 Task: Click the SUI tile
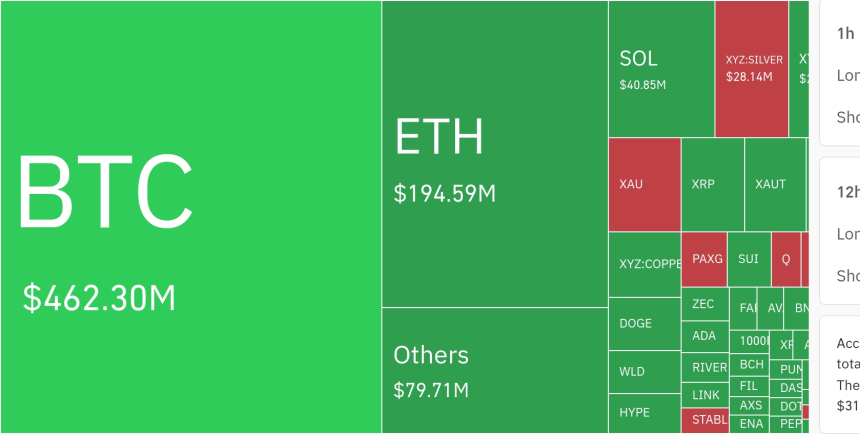749,259
